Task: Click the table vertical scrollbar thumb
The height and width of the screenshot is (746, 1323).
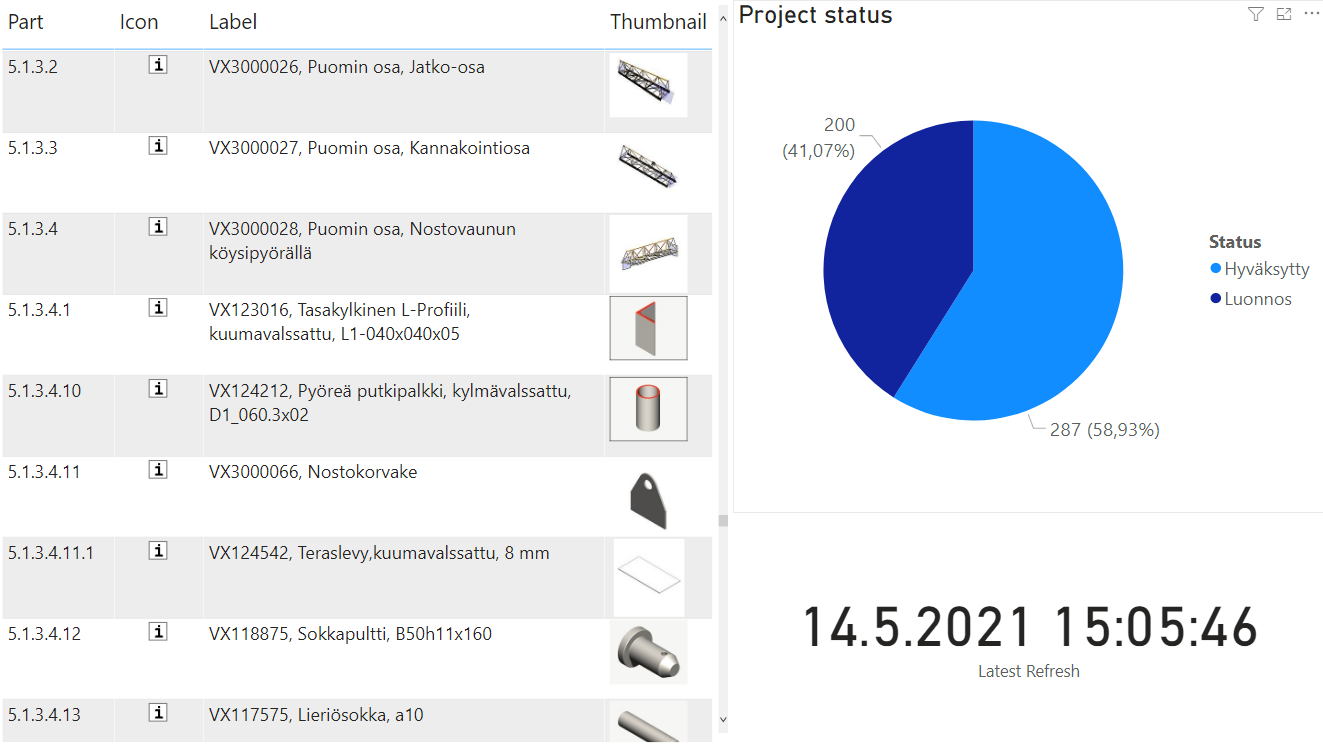Action: pos(723,520)
